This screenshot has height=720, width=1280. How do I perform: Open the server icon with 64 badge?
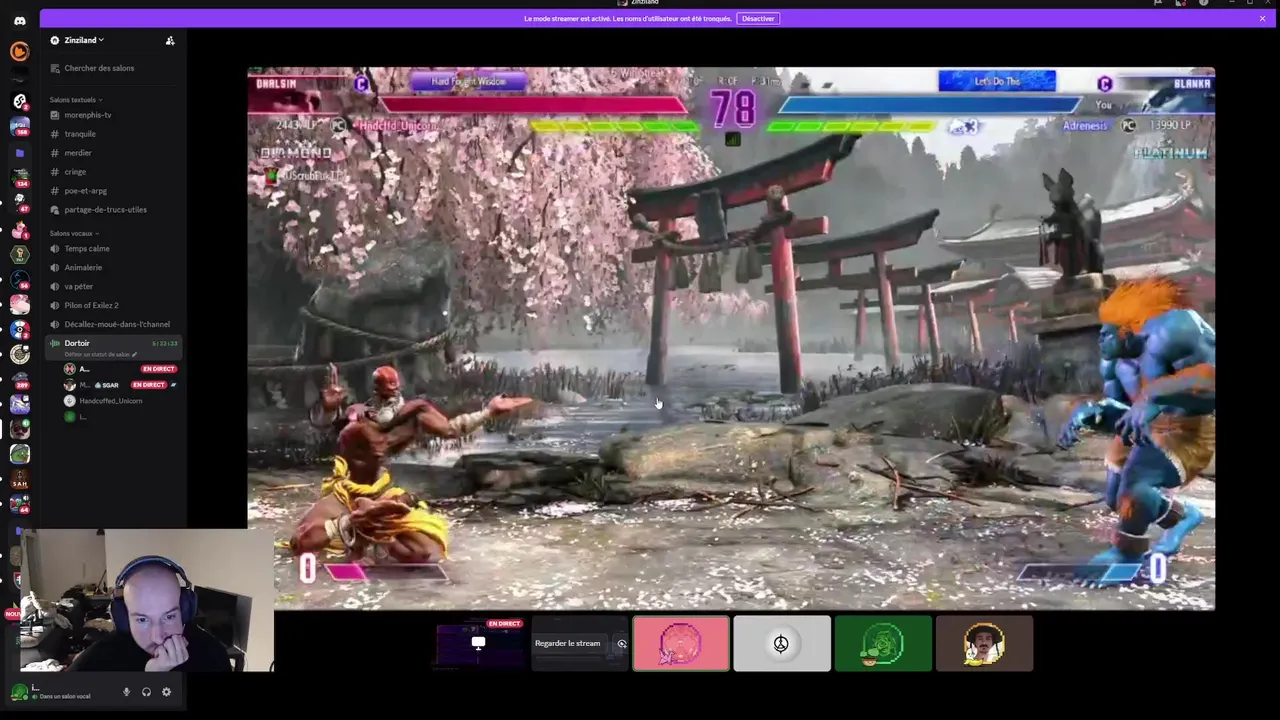coord(19,506)
